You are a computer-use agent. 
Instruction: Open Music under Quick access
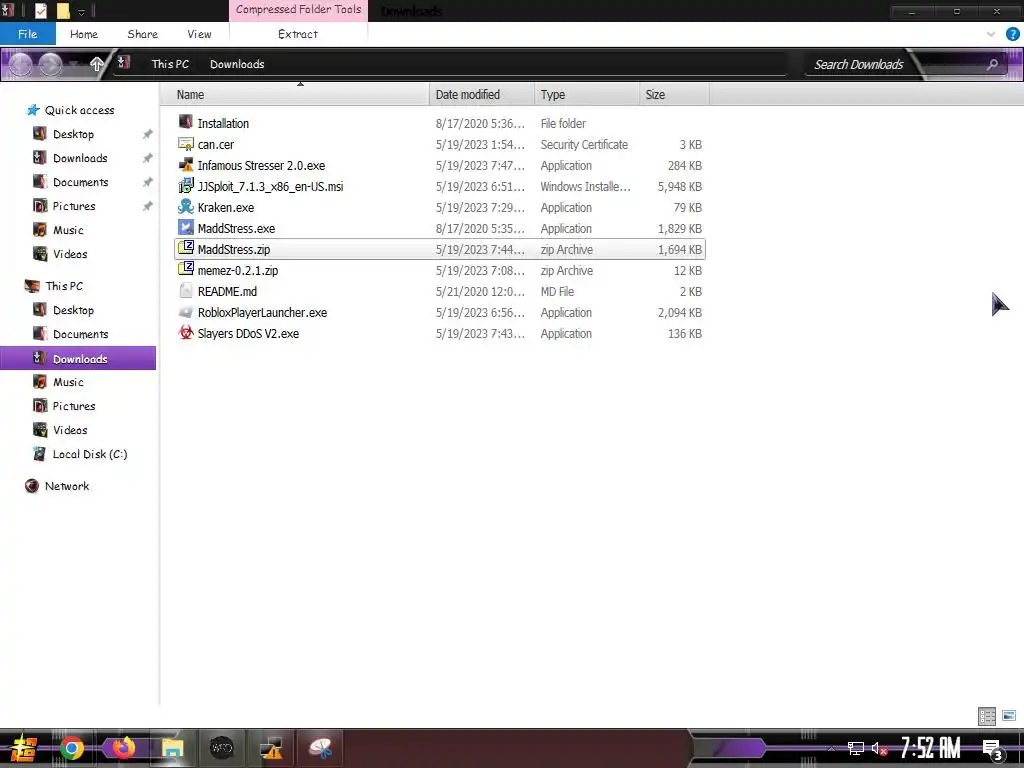click(68, 230)
